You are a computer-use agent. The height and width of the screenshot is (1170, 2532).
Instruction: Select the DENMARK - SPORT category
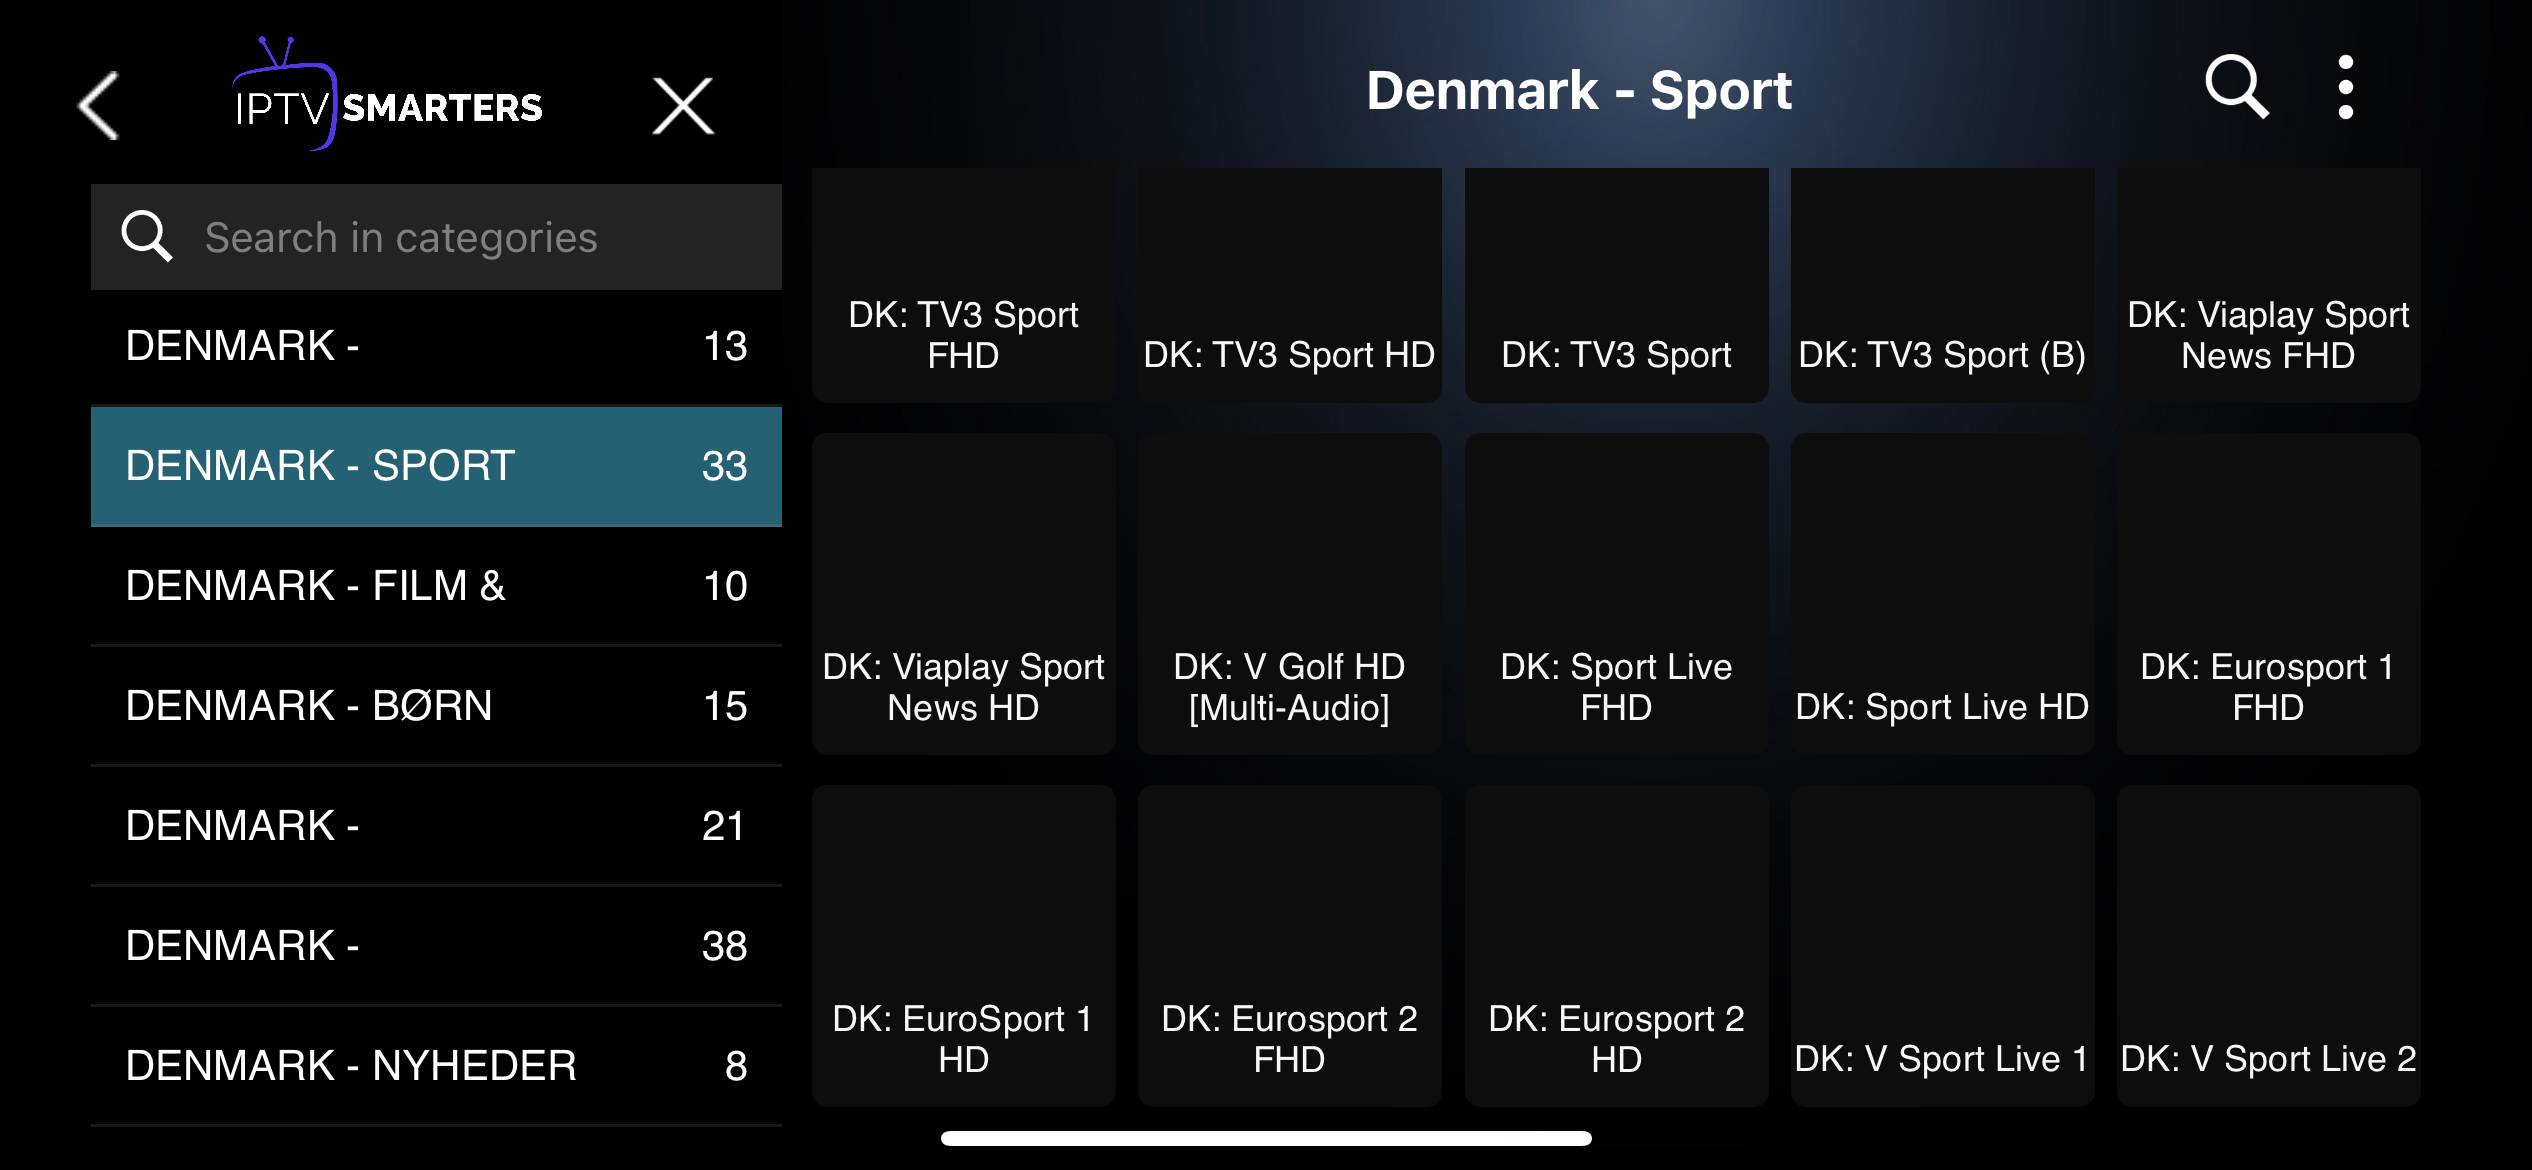(x=436, y=466)
